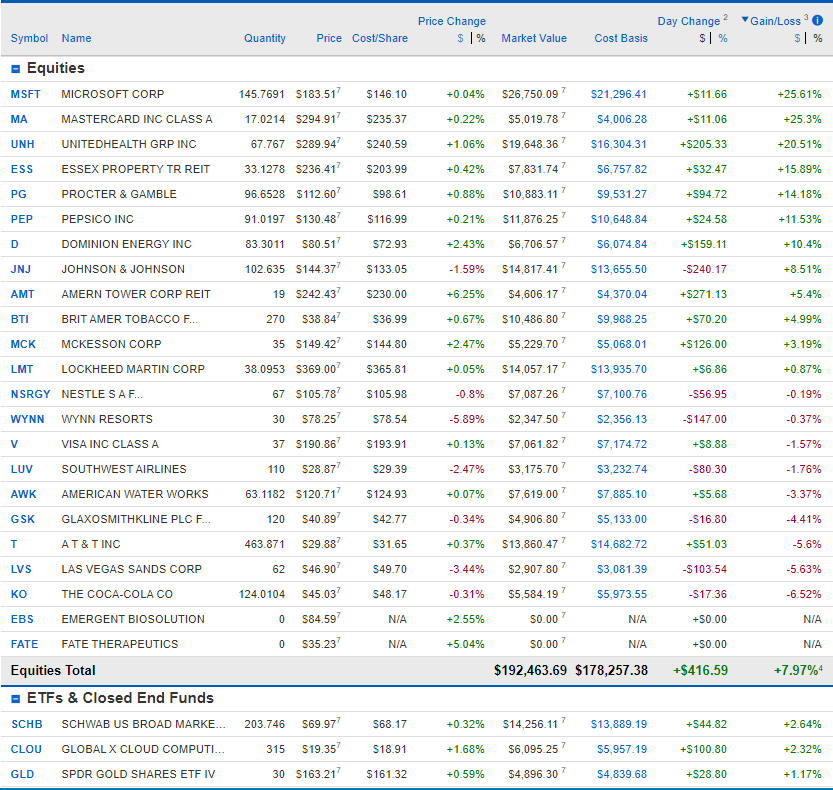
Task: Open Essex Property cost basis $6,757.82
Action: (x=622, y=169)
